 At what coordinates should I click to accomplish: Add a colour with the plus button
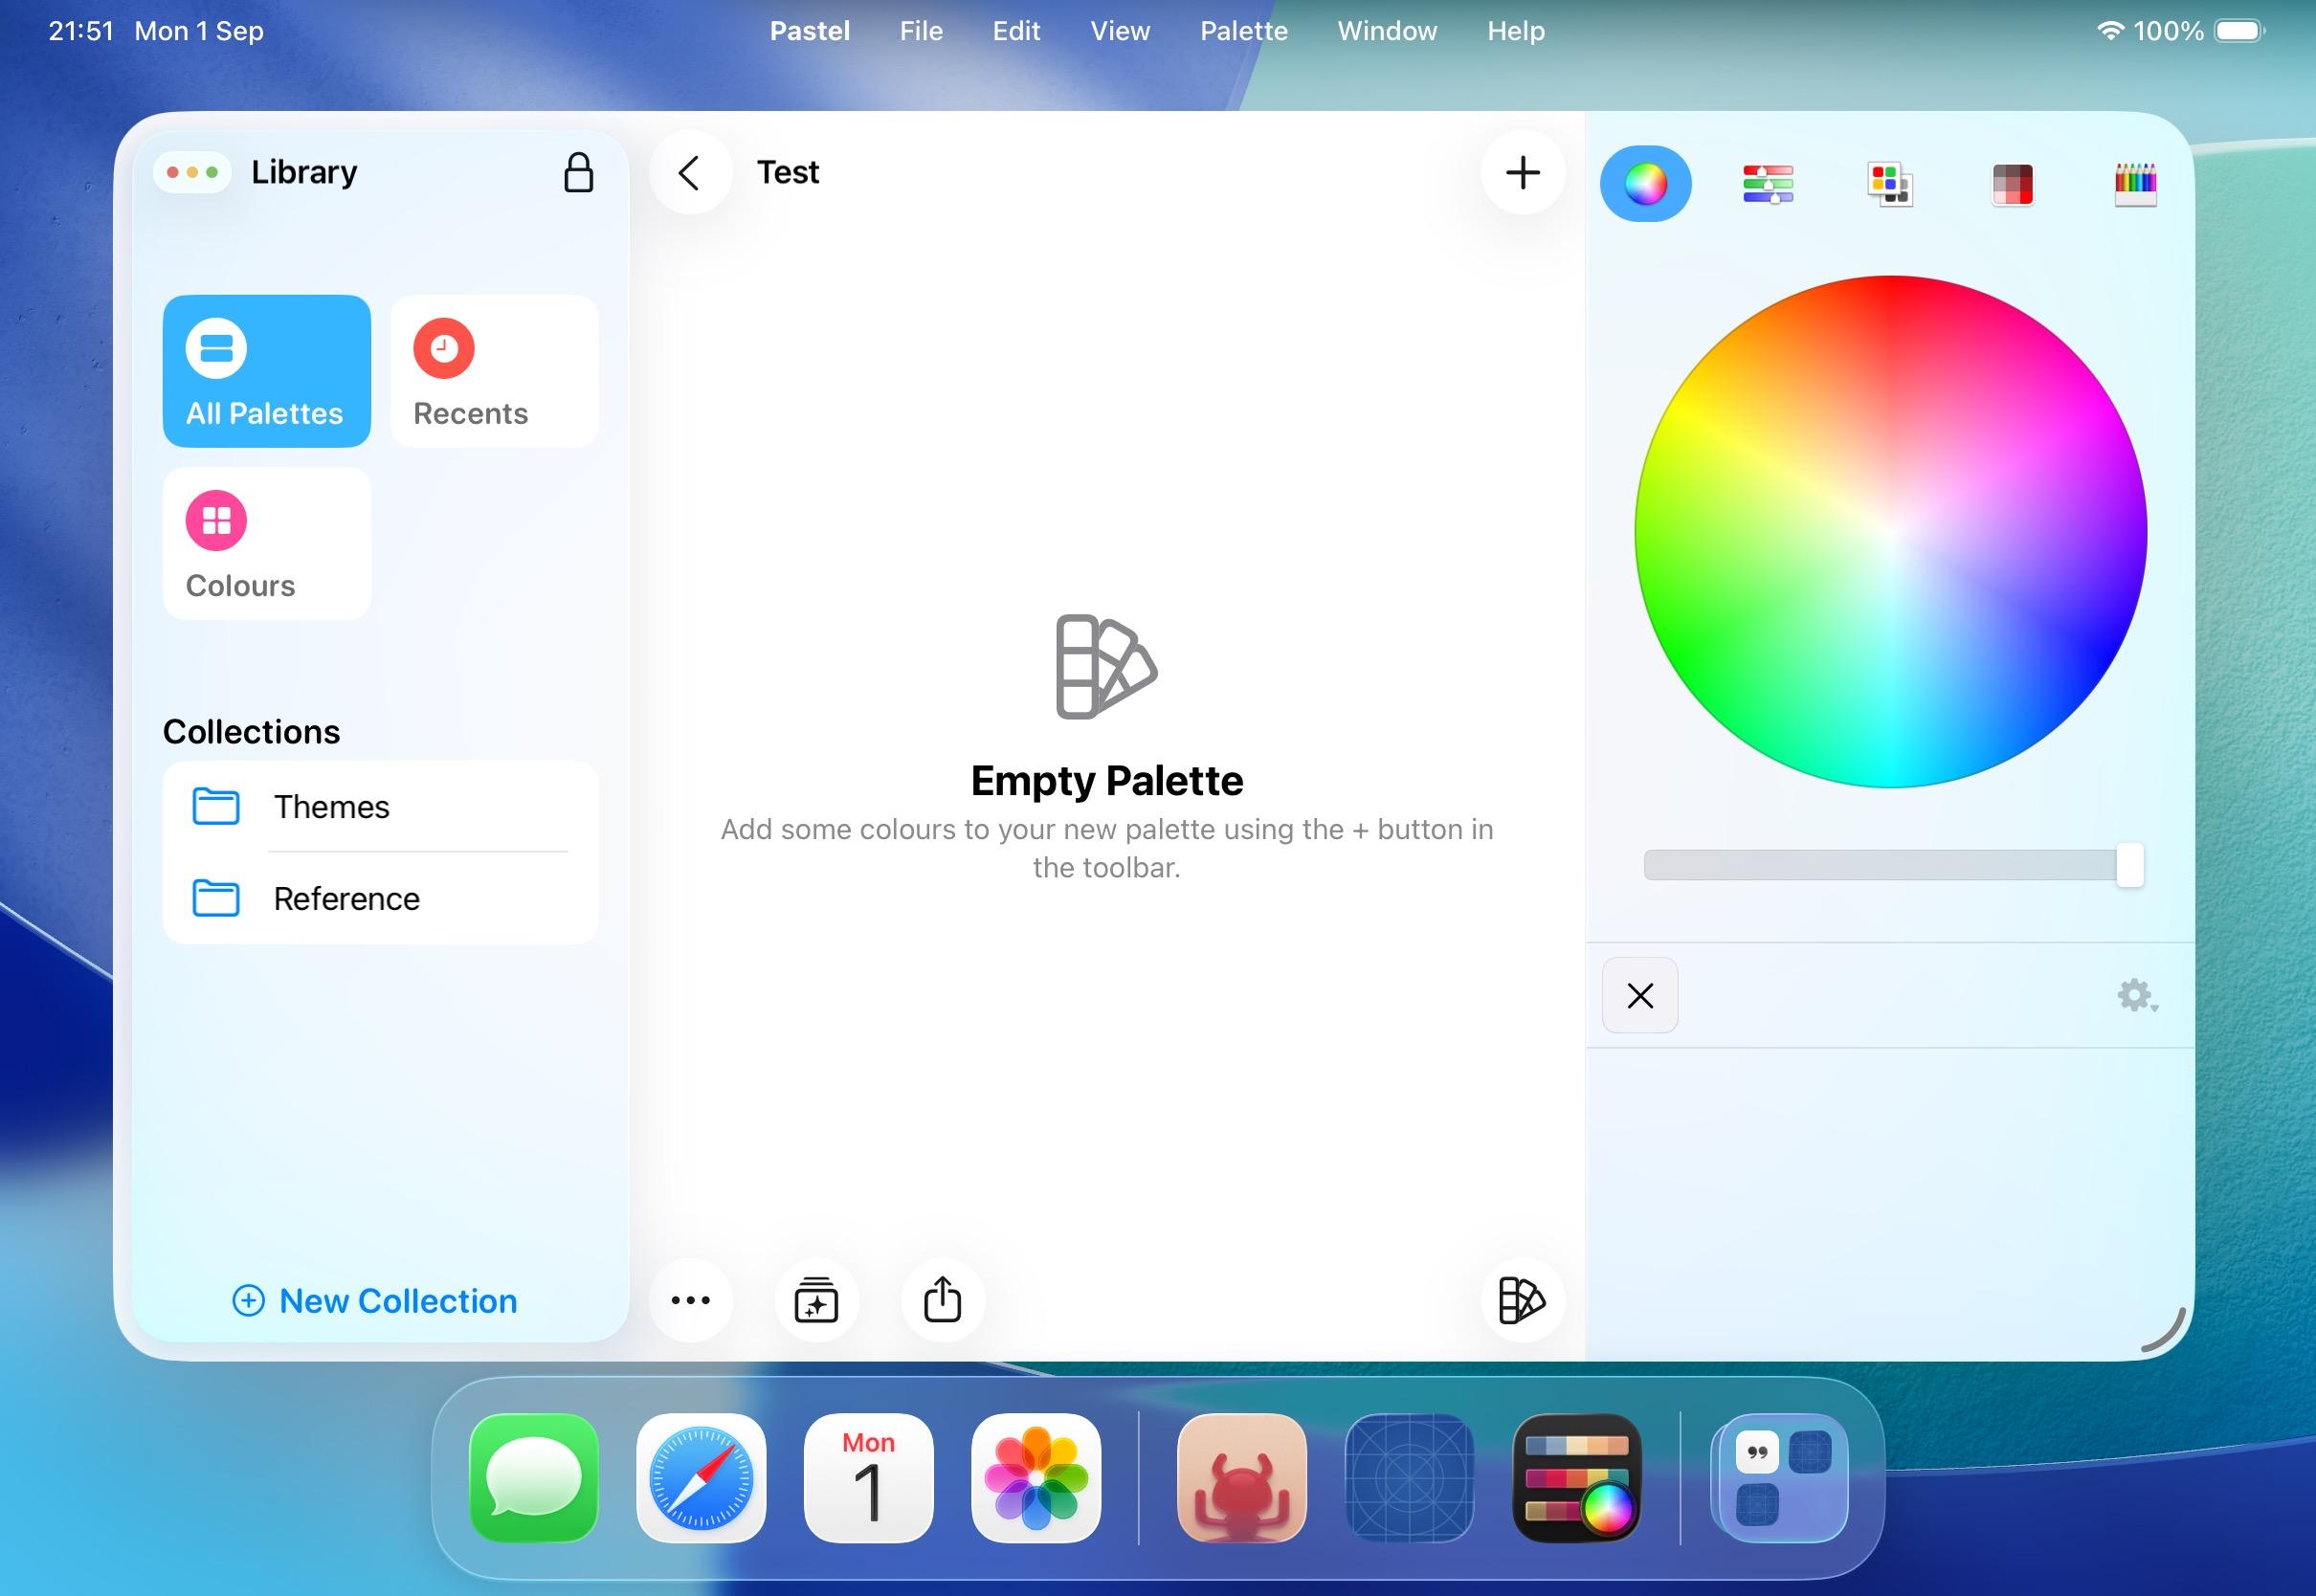[1522, 172]
